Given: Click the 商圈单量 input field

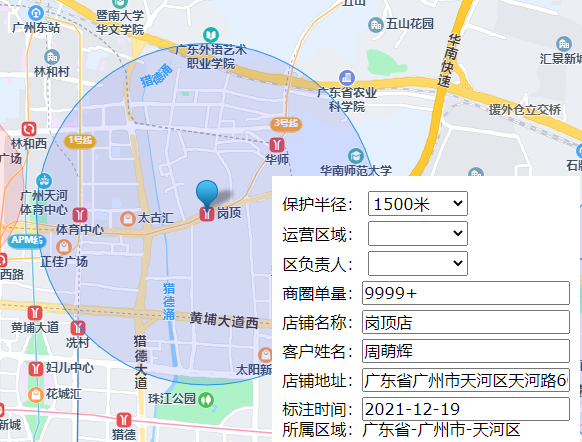Looking at the screenshot, I should [x=466, y=293].
